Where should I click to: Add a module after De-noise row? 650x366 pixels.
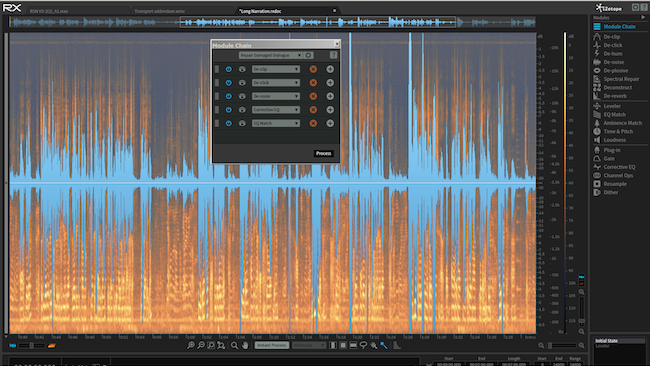[330, 96]
